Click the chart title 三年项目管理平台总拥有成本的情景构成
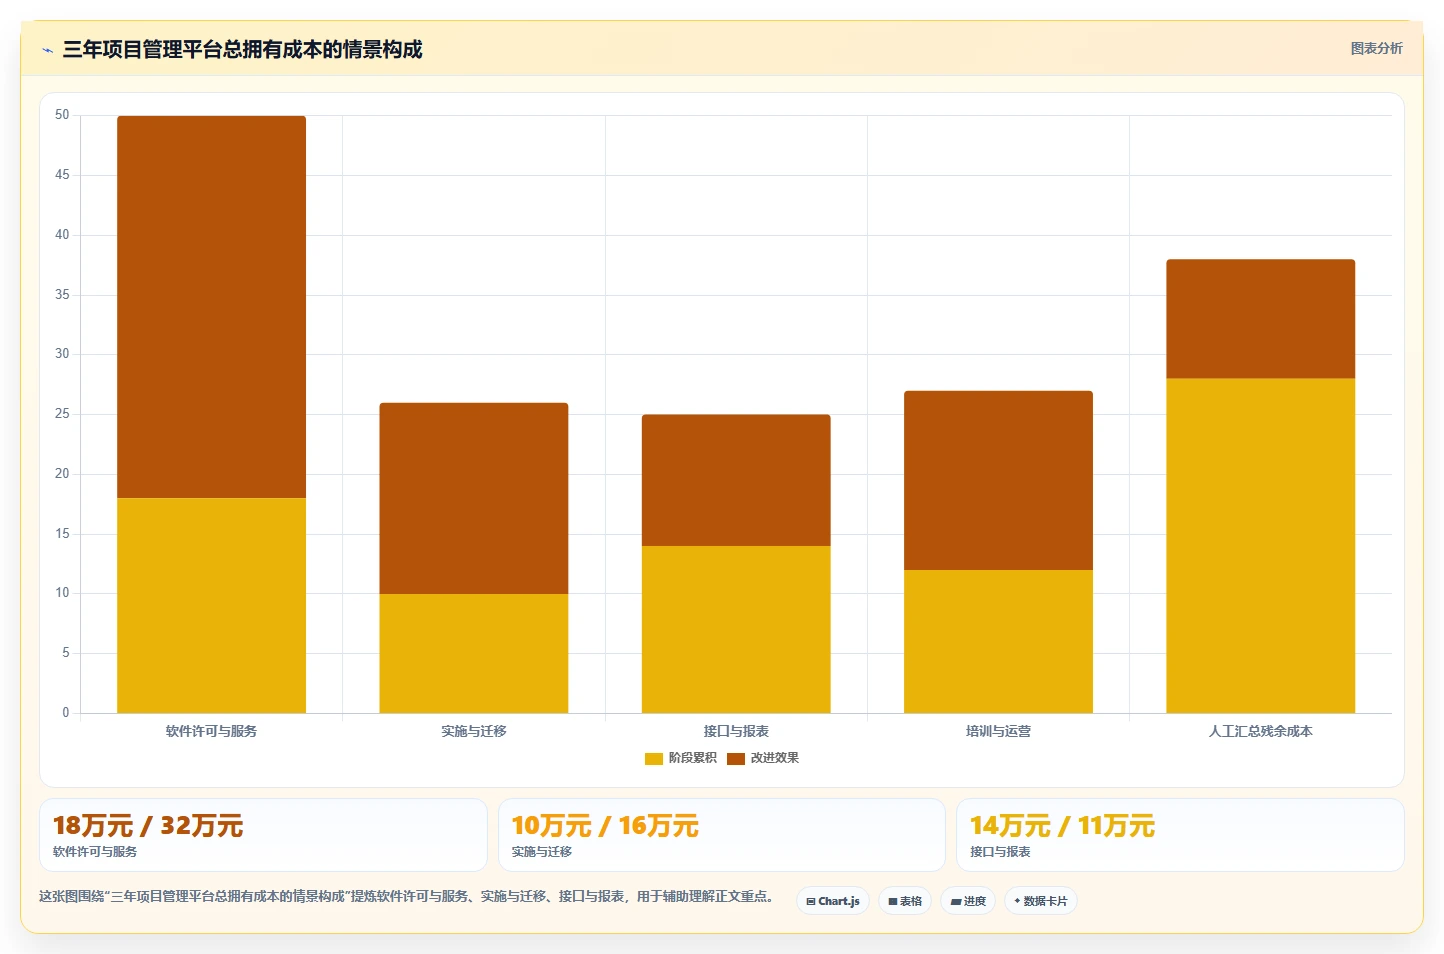 (242, 49)
